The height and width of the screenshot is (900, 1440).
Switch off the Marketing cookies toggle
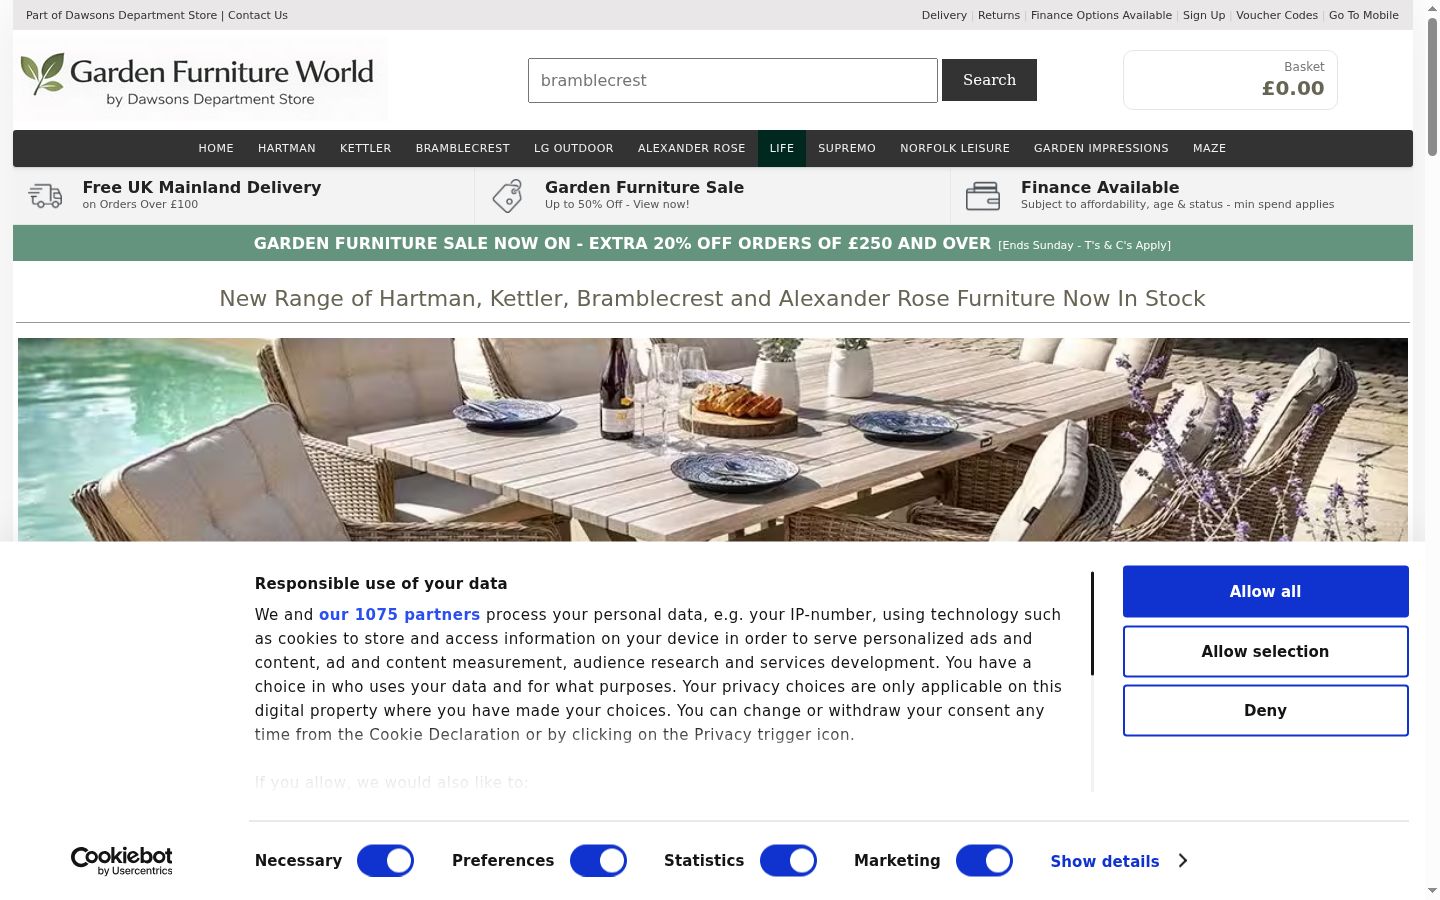pyautogui.click(x=984, y=861)
